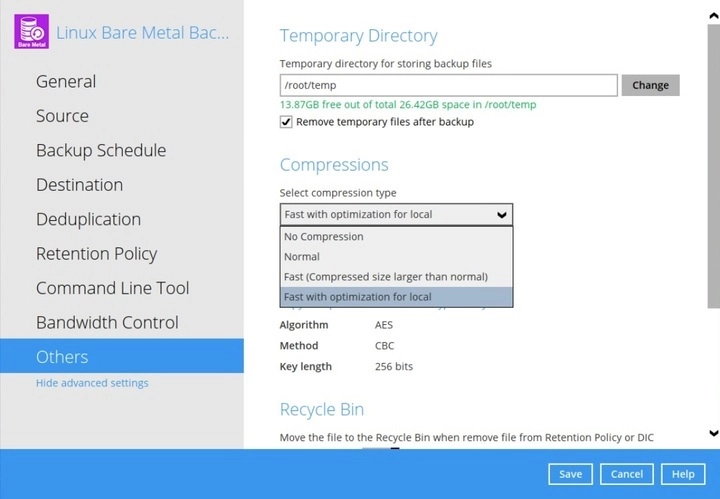Click inside the temporary directory path field
Screen dimensions: 720x499
point(447,85)
